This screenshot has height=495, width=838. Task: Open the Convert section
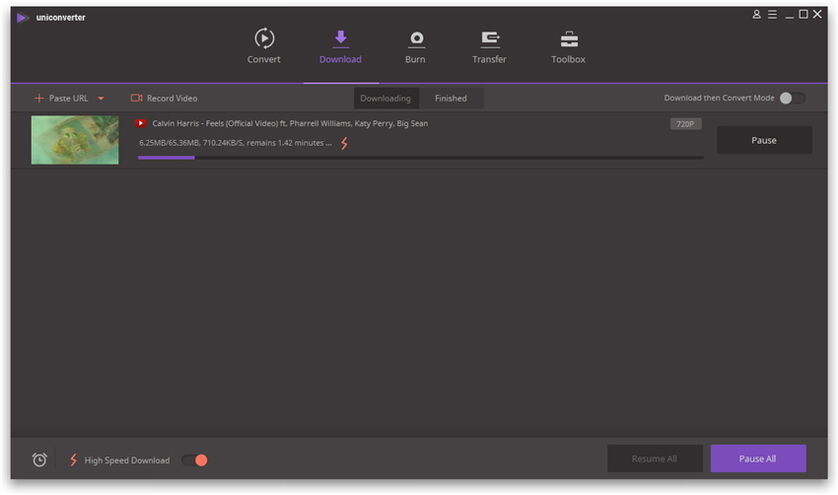263,46
